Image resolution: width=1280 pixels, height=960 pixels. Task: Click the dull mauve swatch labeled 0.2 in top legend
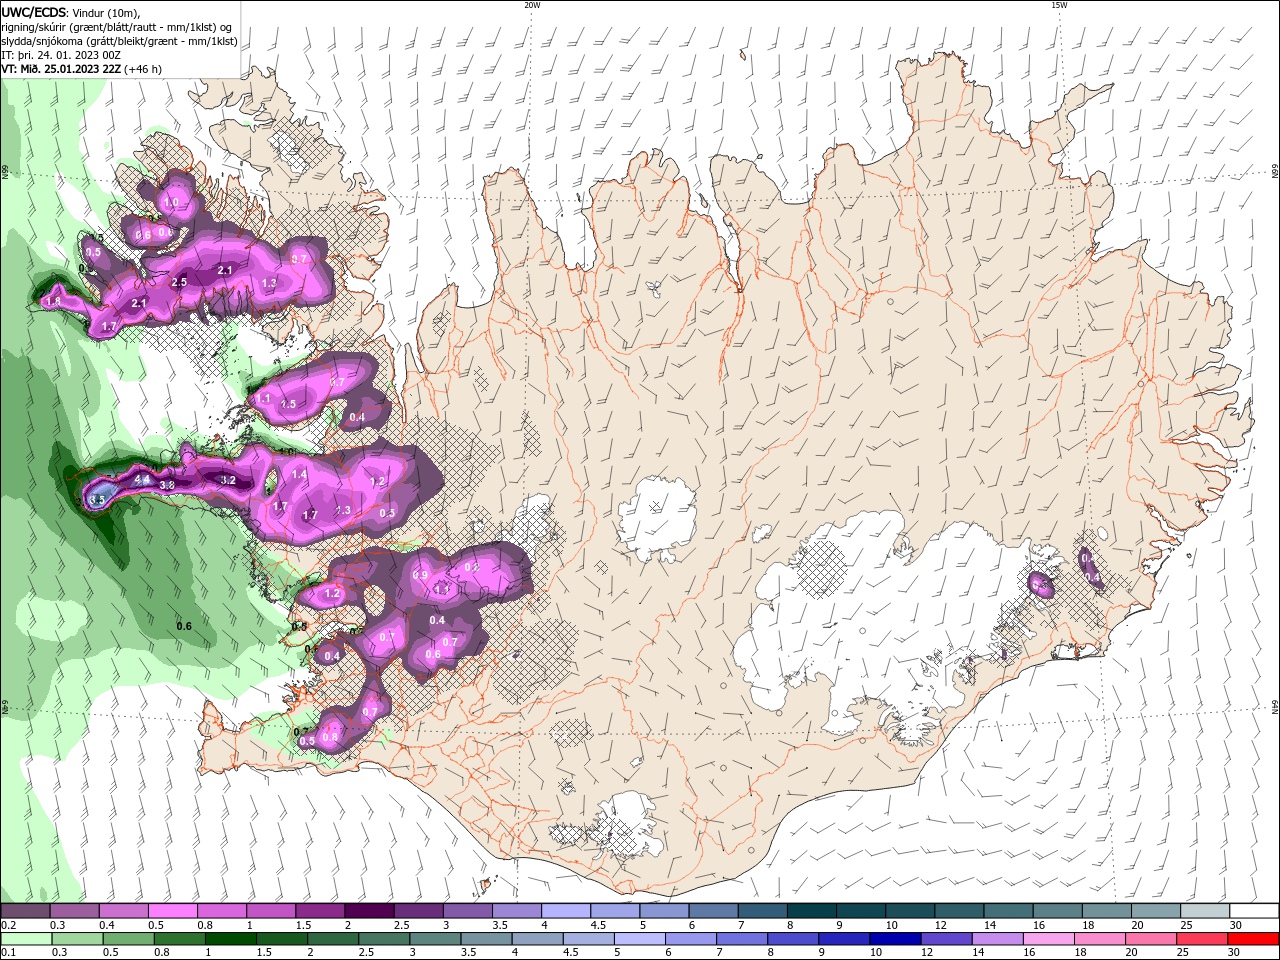(x=24, y=911)
